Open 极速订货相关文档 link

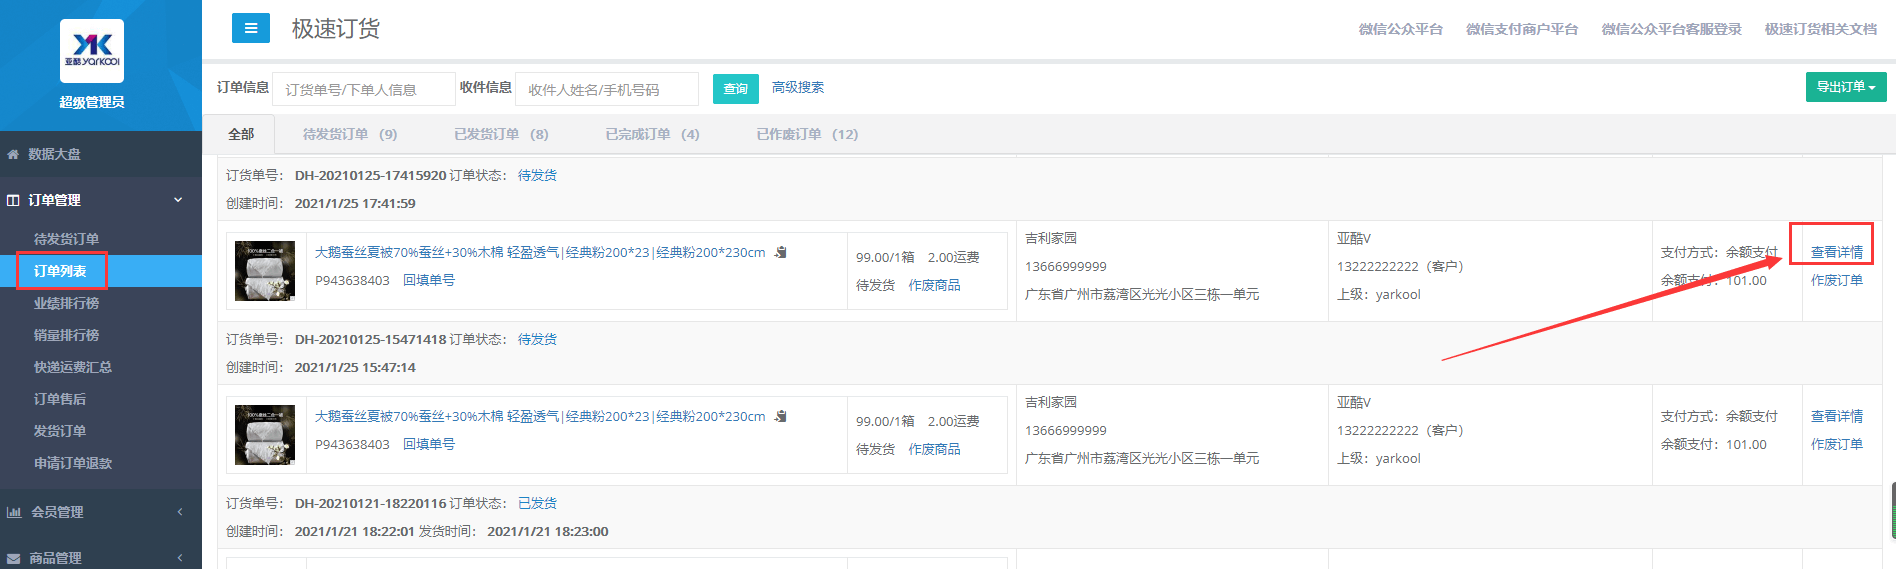[1820, 29]
